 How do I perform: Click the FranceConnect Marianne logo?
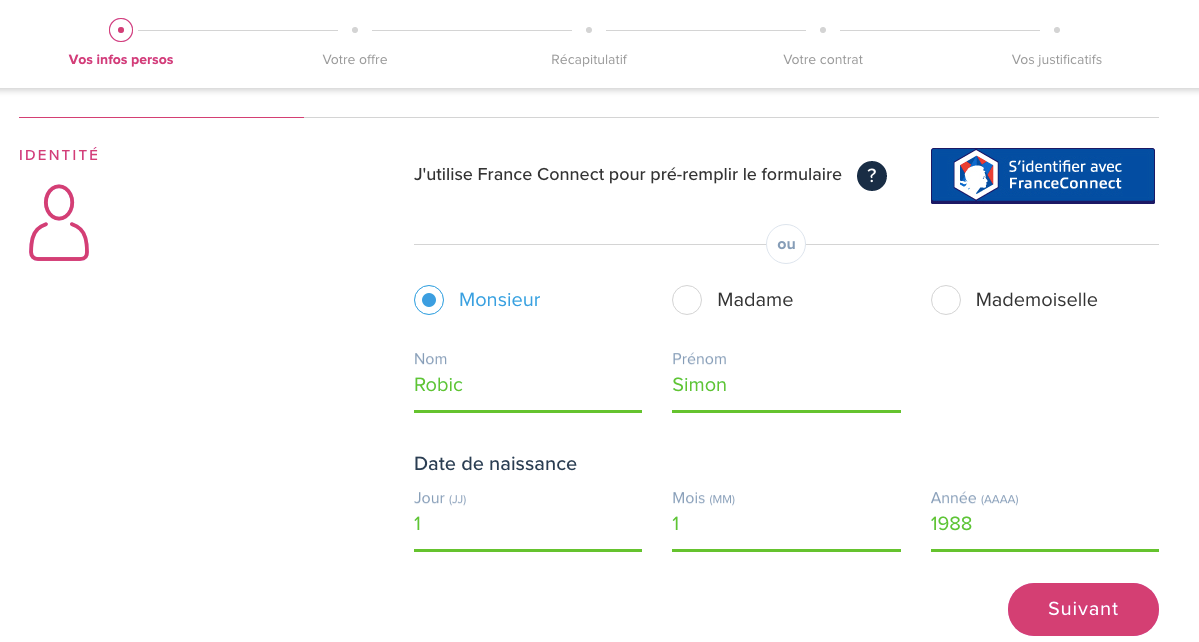coord(976,175)
